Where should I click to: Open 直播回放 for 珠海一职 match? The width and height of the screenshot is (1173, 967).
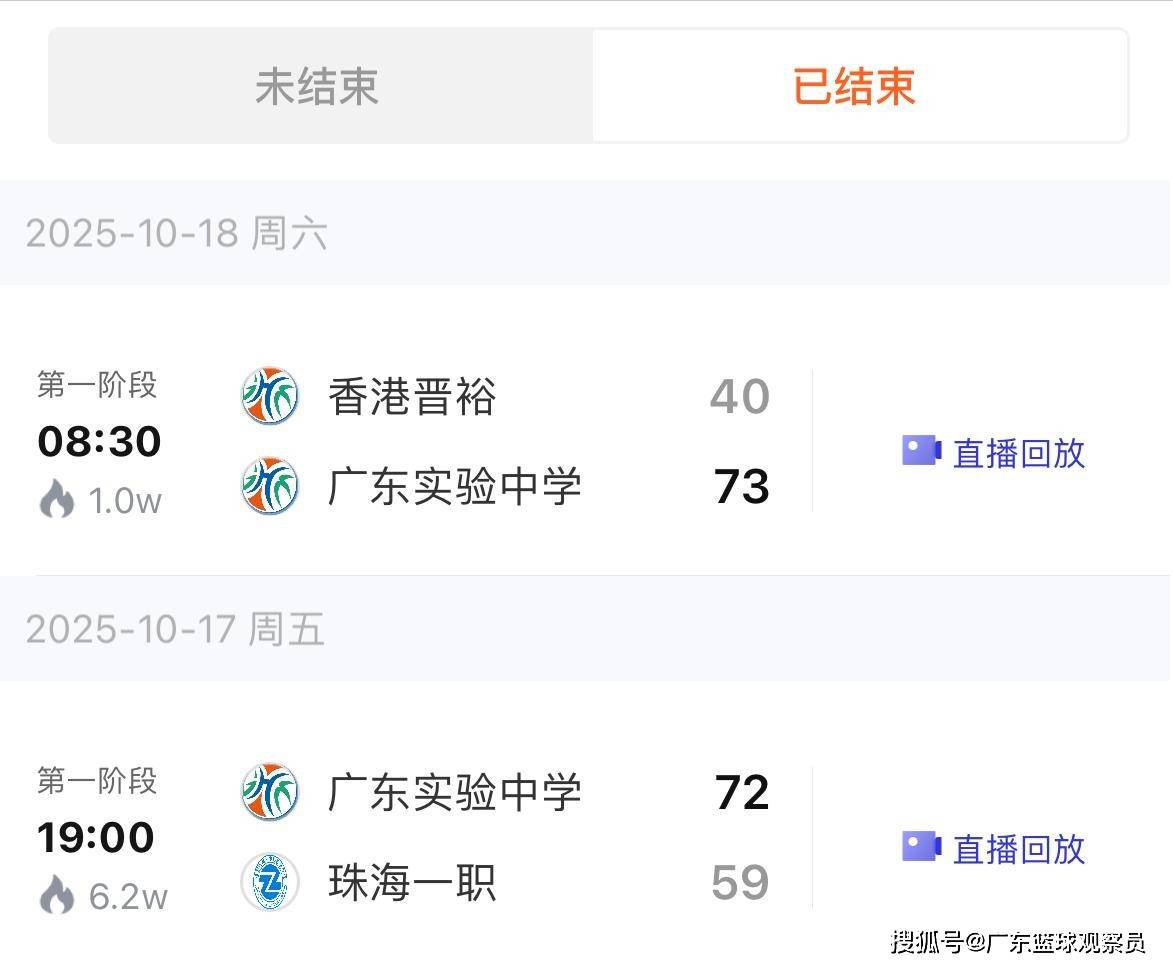pos(1018,849)
